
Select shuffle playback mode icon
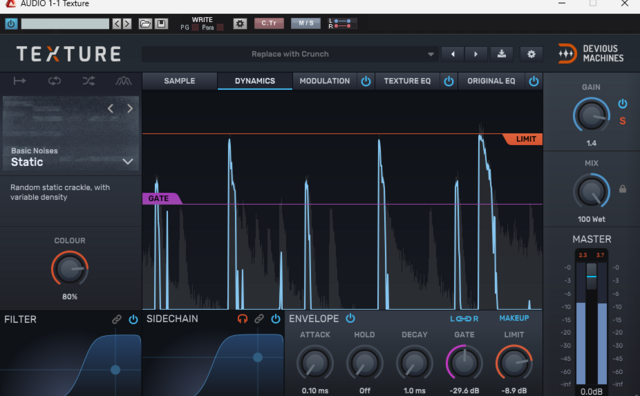(89, 81)
